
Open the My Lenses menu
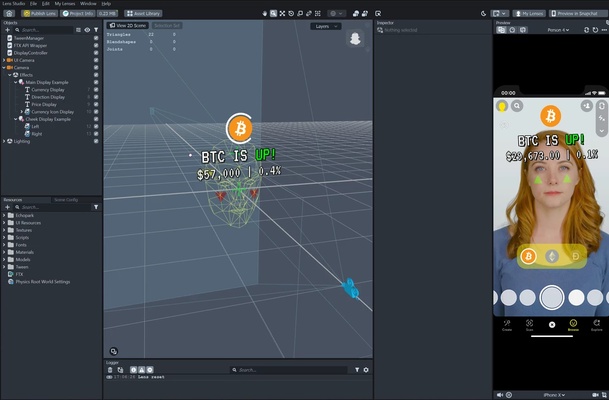tap(64, 3)
